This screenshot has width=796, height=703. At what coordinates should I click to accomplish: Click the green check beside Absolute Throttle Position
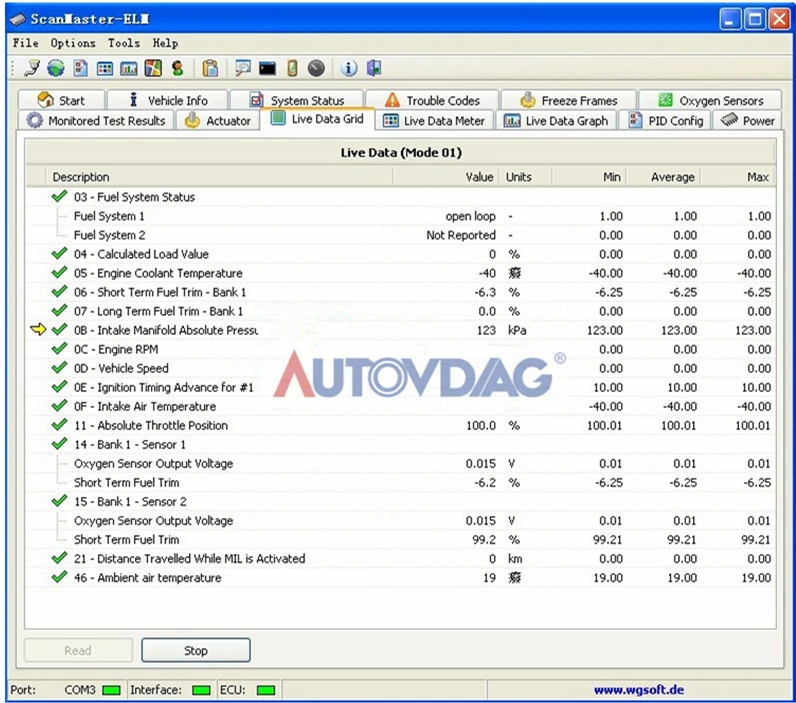[59, 424]
